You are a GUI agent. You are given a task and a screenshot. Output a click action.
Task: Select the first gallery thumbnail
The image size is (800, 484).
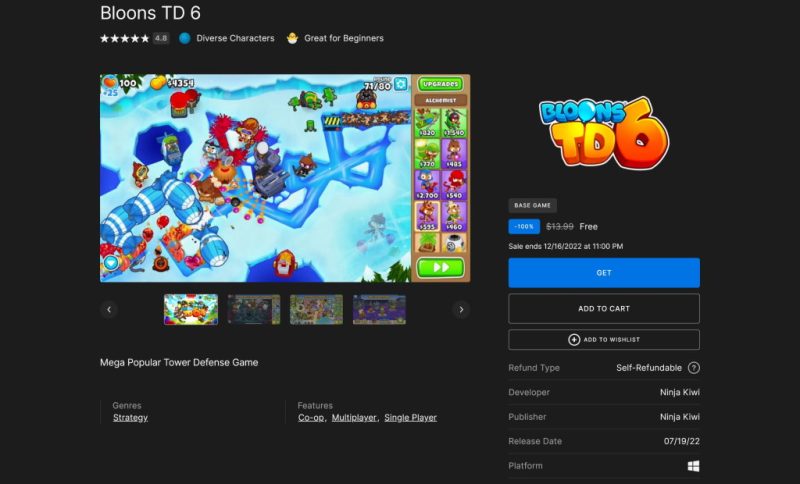[x=191, y=309]
